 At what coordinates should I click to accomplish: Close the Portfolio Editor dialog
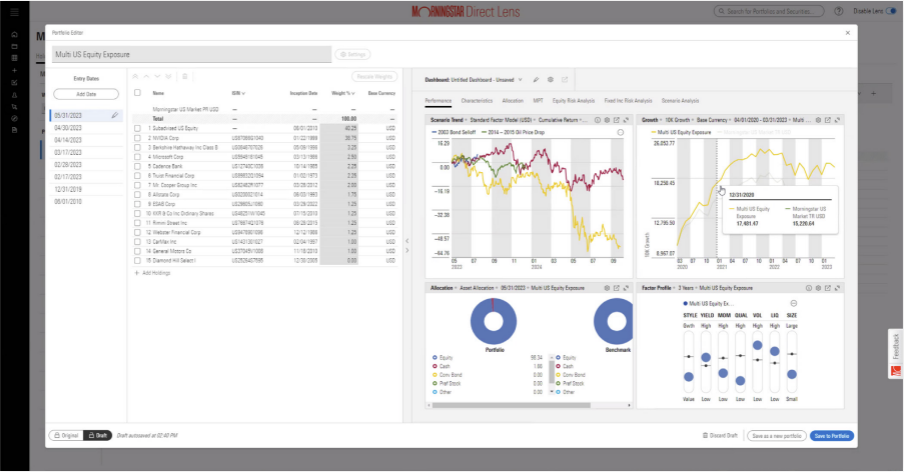click(848, 32)
